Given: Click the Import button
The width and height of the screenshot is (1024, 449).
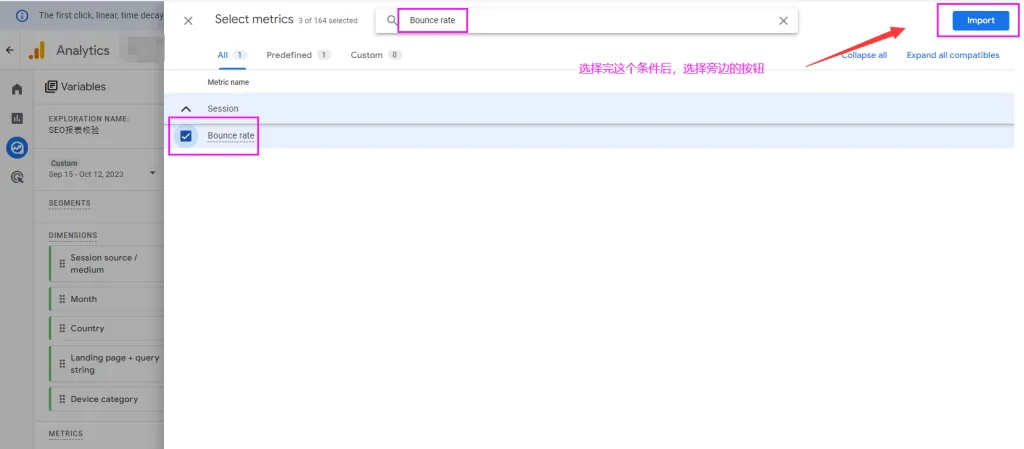Looking at the screenshot, I should click(x=980, y=21).
